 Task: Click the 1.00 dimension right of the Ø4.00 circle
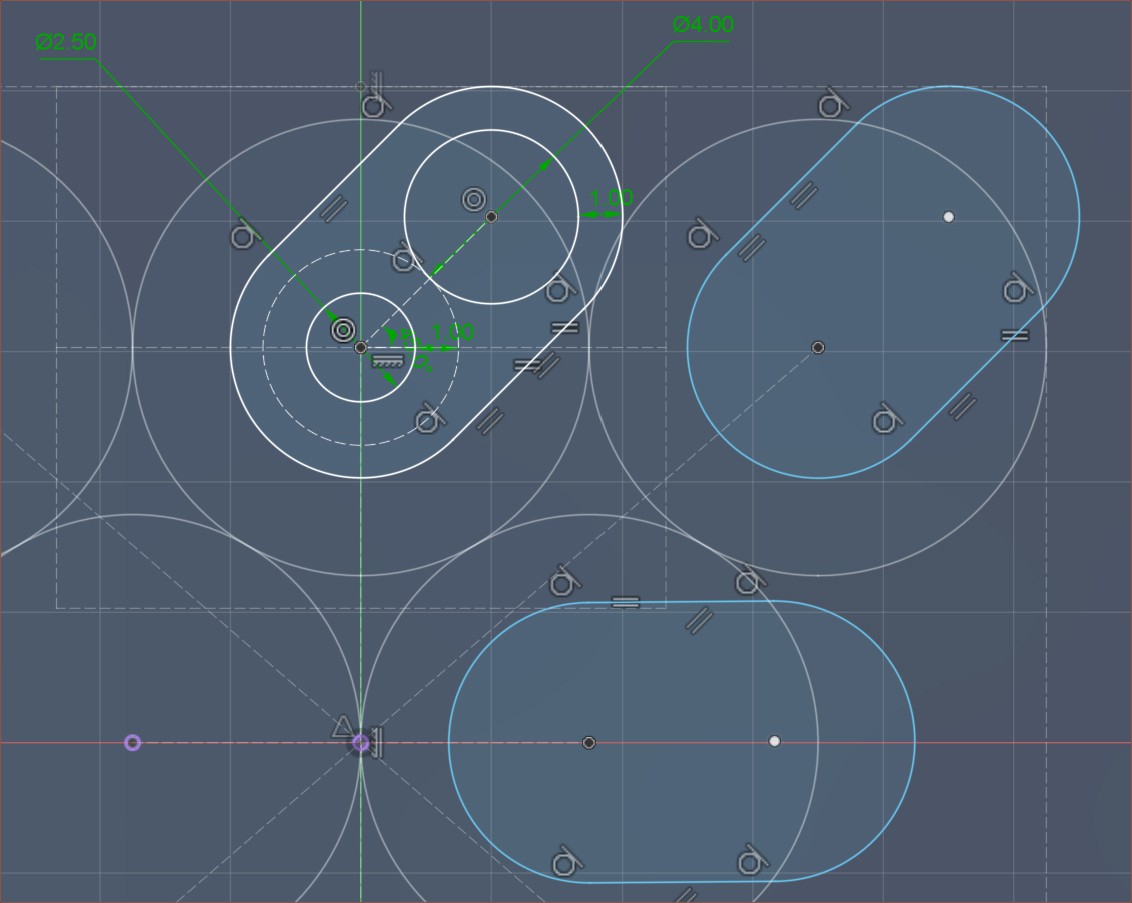point(611,198)
